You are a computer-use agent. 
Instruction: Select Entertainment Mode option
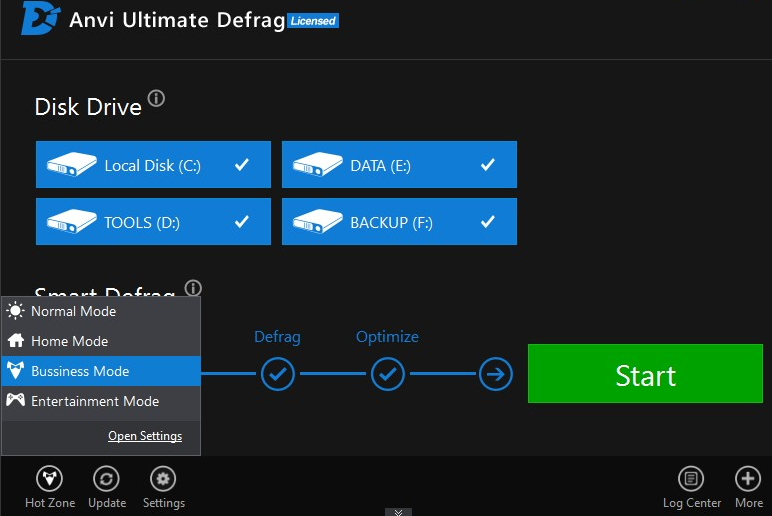click(95, 401)
